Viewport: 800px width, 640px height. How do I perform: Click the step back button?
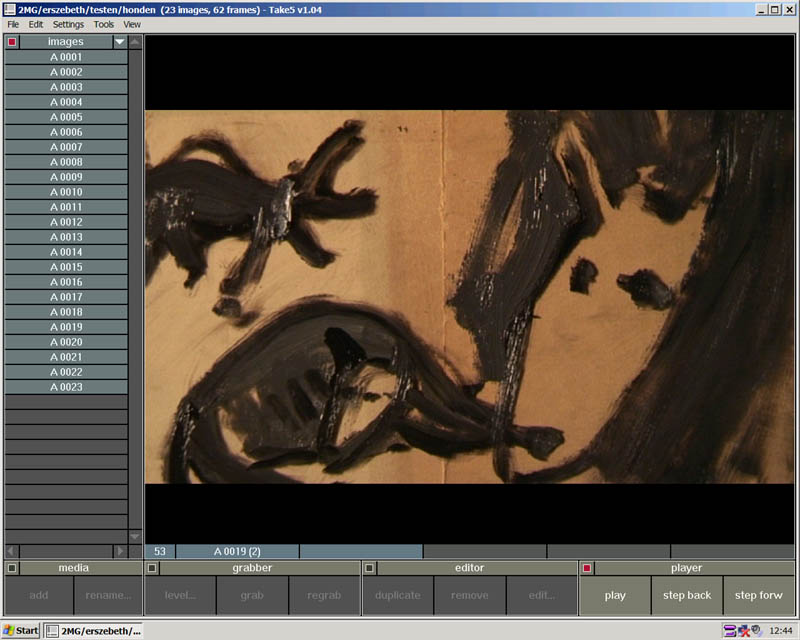pos(687,595)
